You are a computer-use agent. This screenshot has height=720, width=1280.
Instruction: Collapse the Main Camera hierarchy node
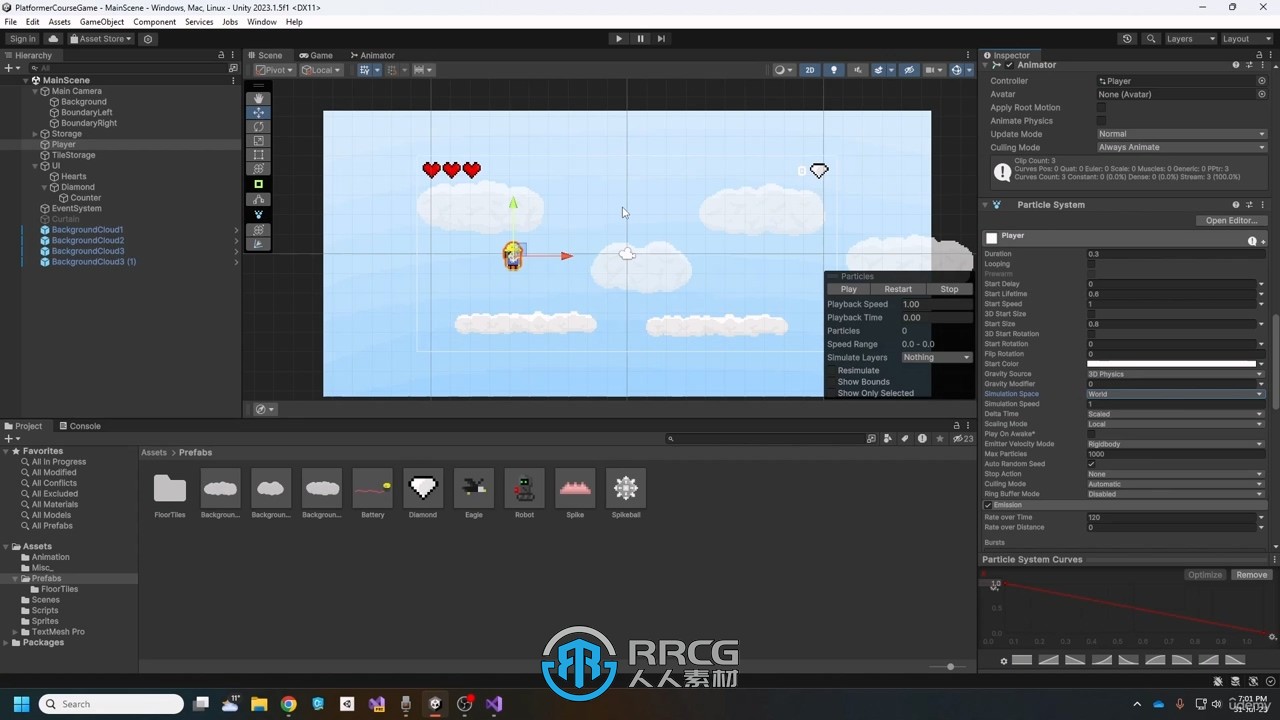tap(37, 91)
